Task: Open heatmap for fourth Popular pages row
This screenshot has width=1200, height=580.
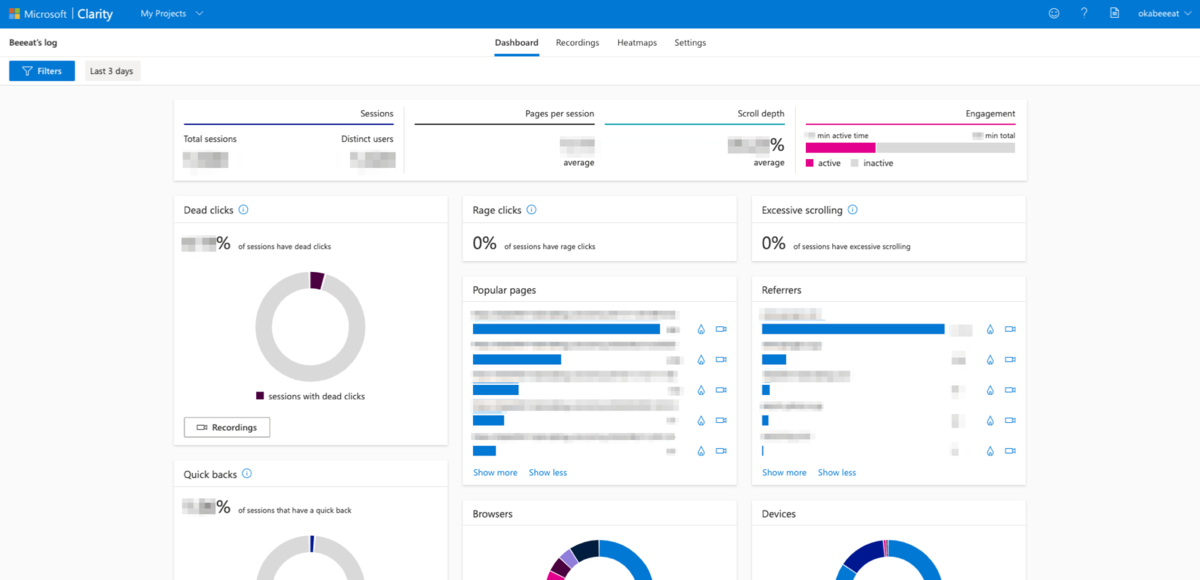Action: 701,421
